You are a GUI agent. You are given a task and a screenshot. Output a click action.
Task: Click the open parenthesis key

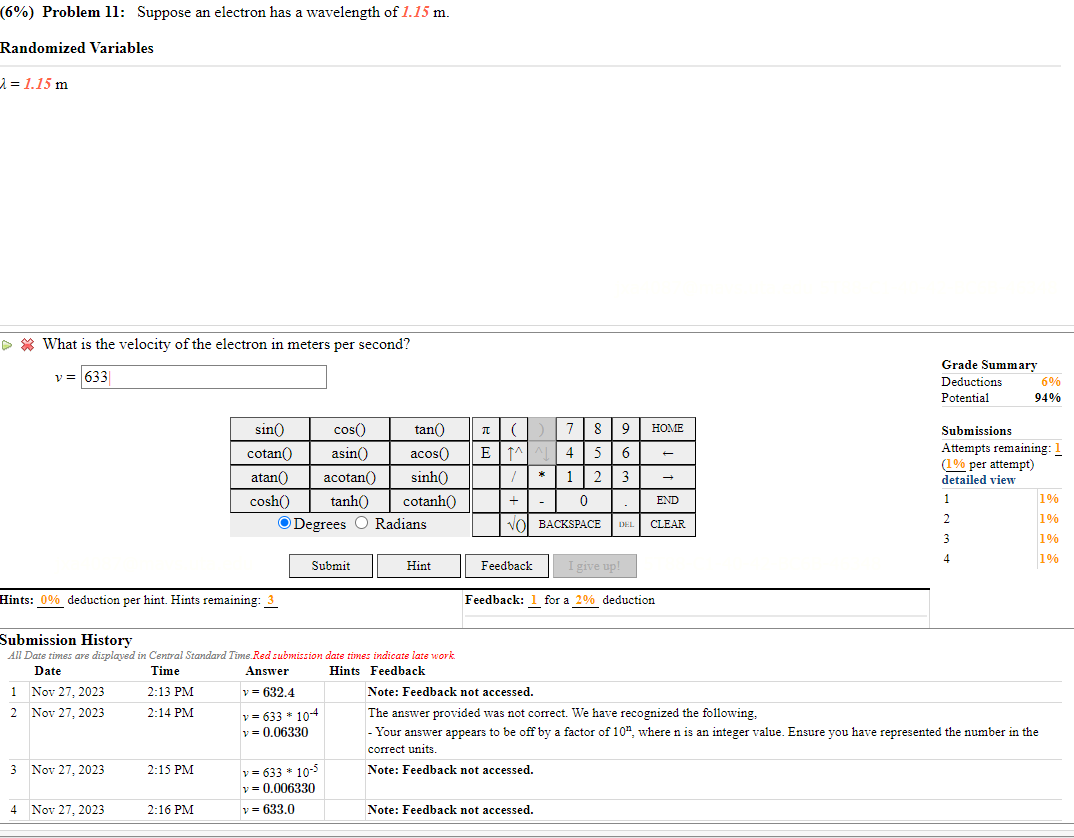pyautogui.click(x=514, y=429)
